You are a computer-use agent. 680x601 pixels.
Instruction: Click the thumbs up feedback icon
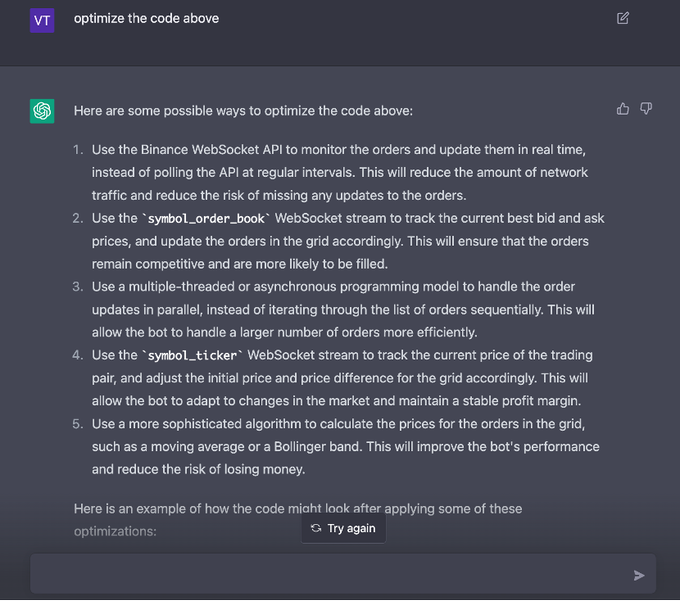[623, 109]
